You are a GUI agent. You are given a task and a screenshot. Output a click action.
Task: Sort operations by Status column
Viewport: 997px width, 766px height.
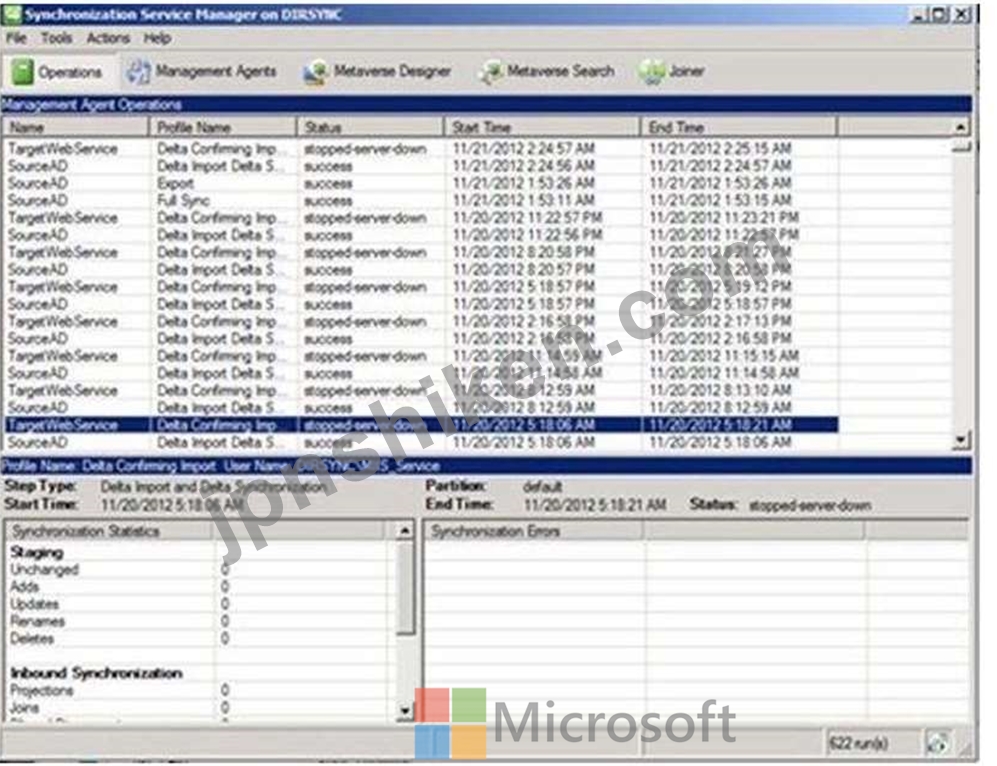(x=370, y=127)
